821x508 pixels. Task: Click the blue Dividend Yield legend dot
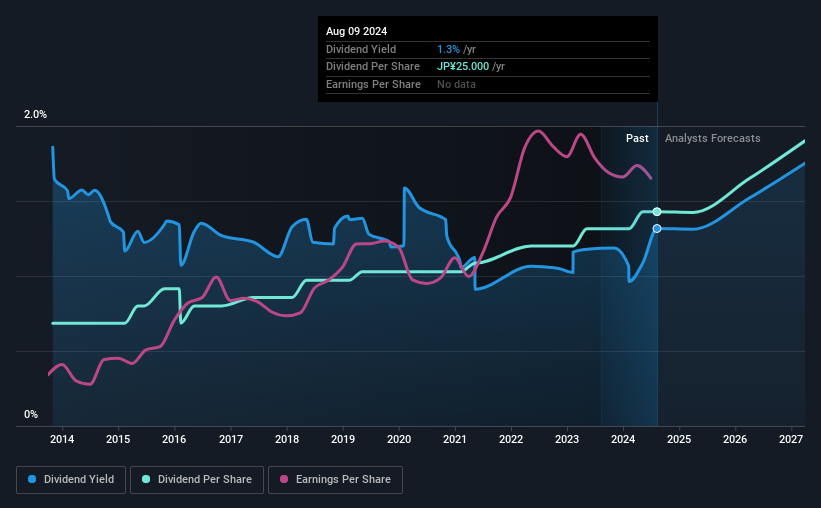32,479
